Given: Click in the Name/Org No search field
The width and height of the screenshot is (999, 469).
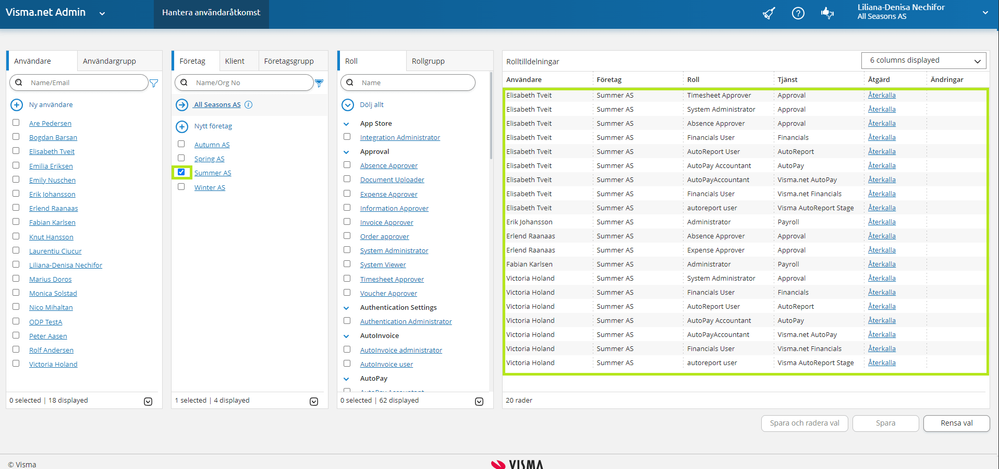Looking at the screenshot, I should 243,83.
